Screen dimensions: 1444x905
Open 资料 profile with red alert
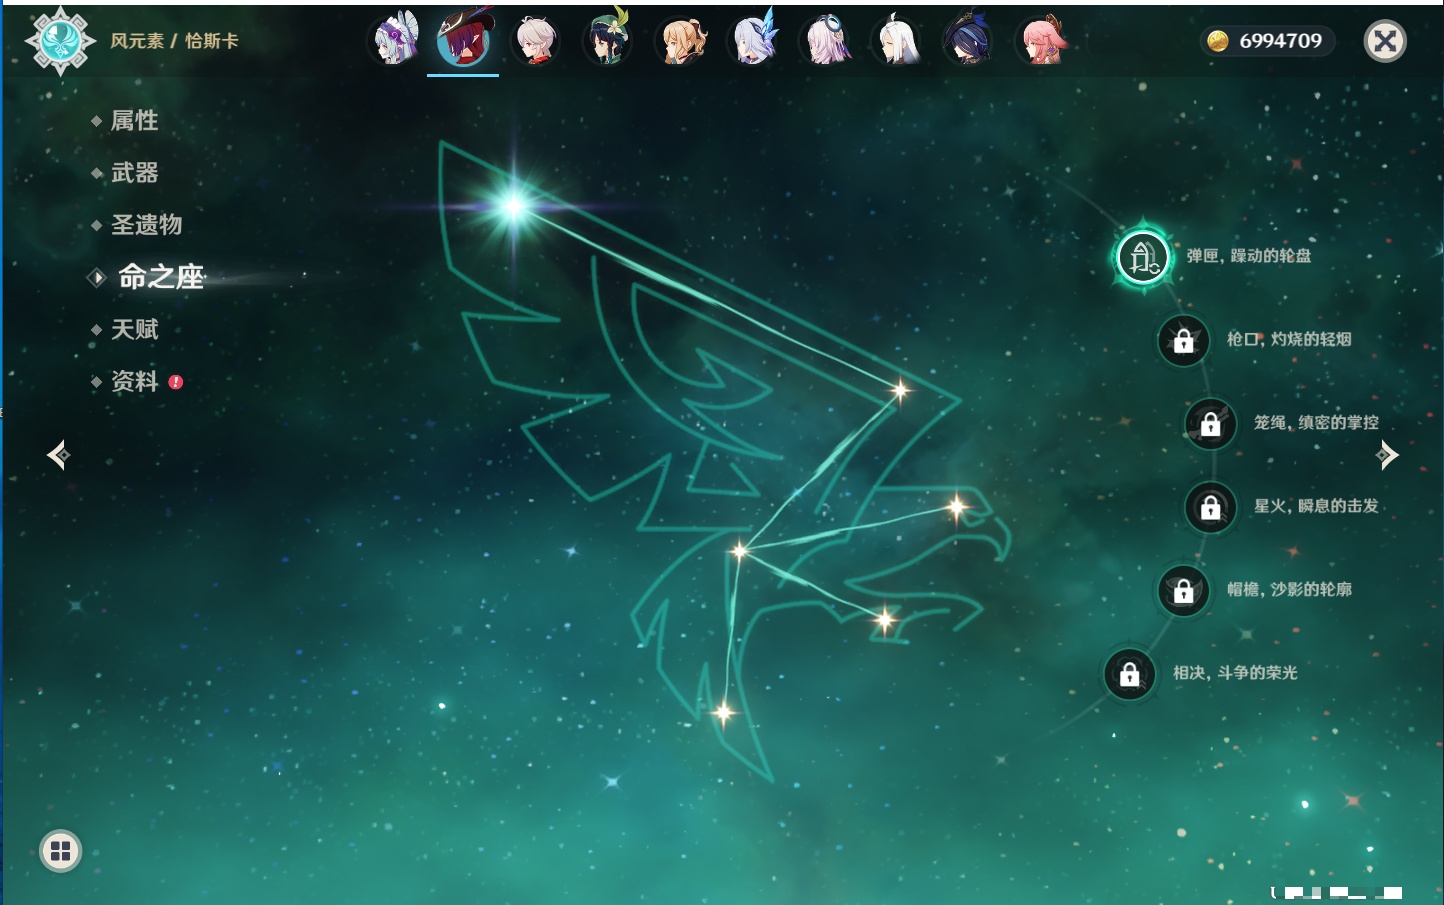[134, 381]
